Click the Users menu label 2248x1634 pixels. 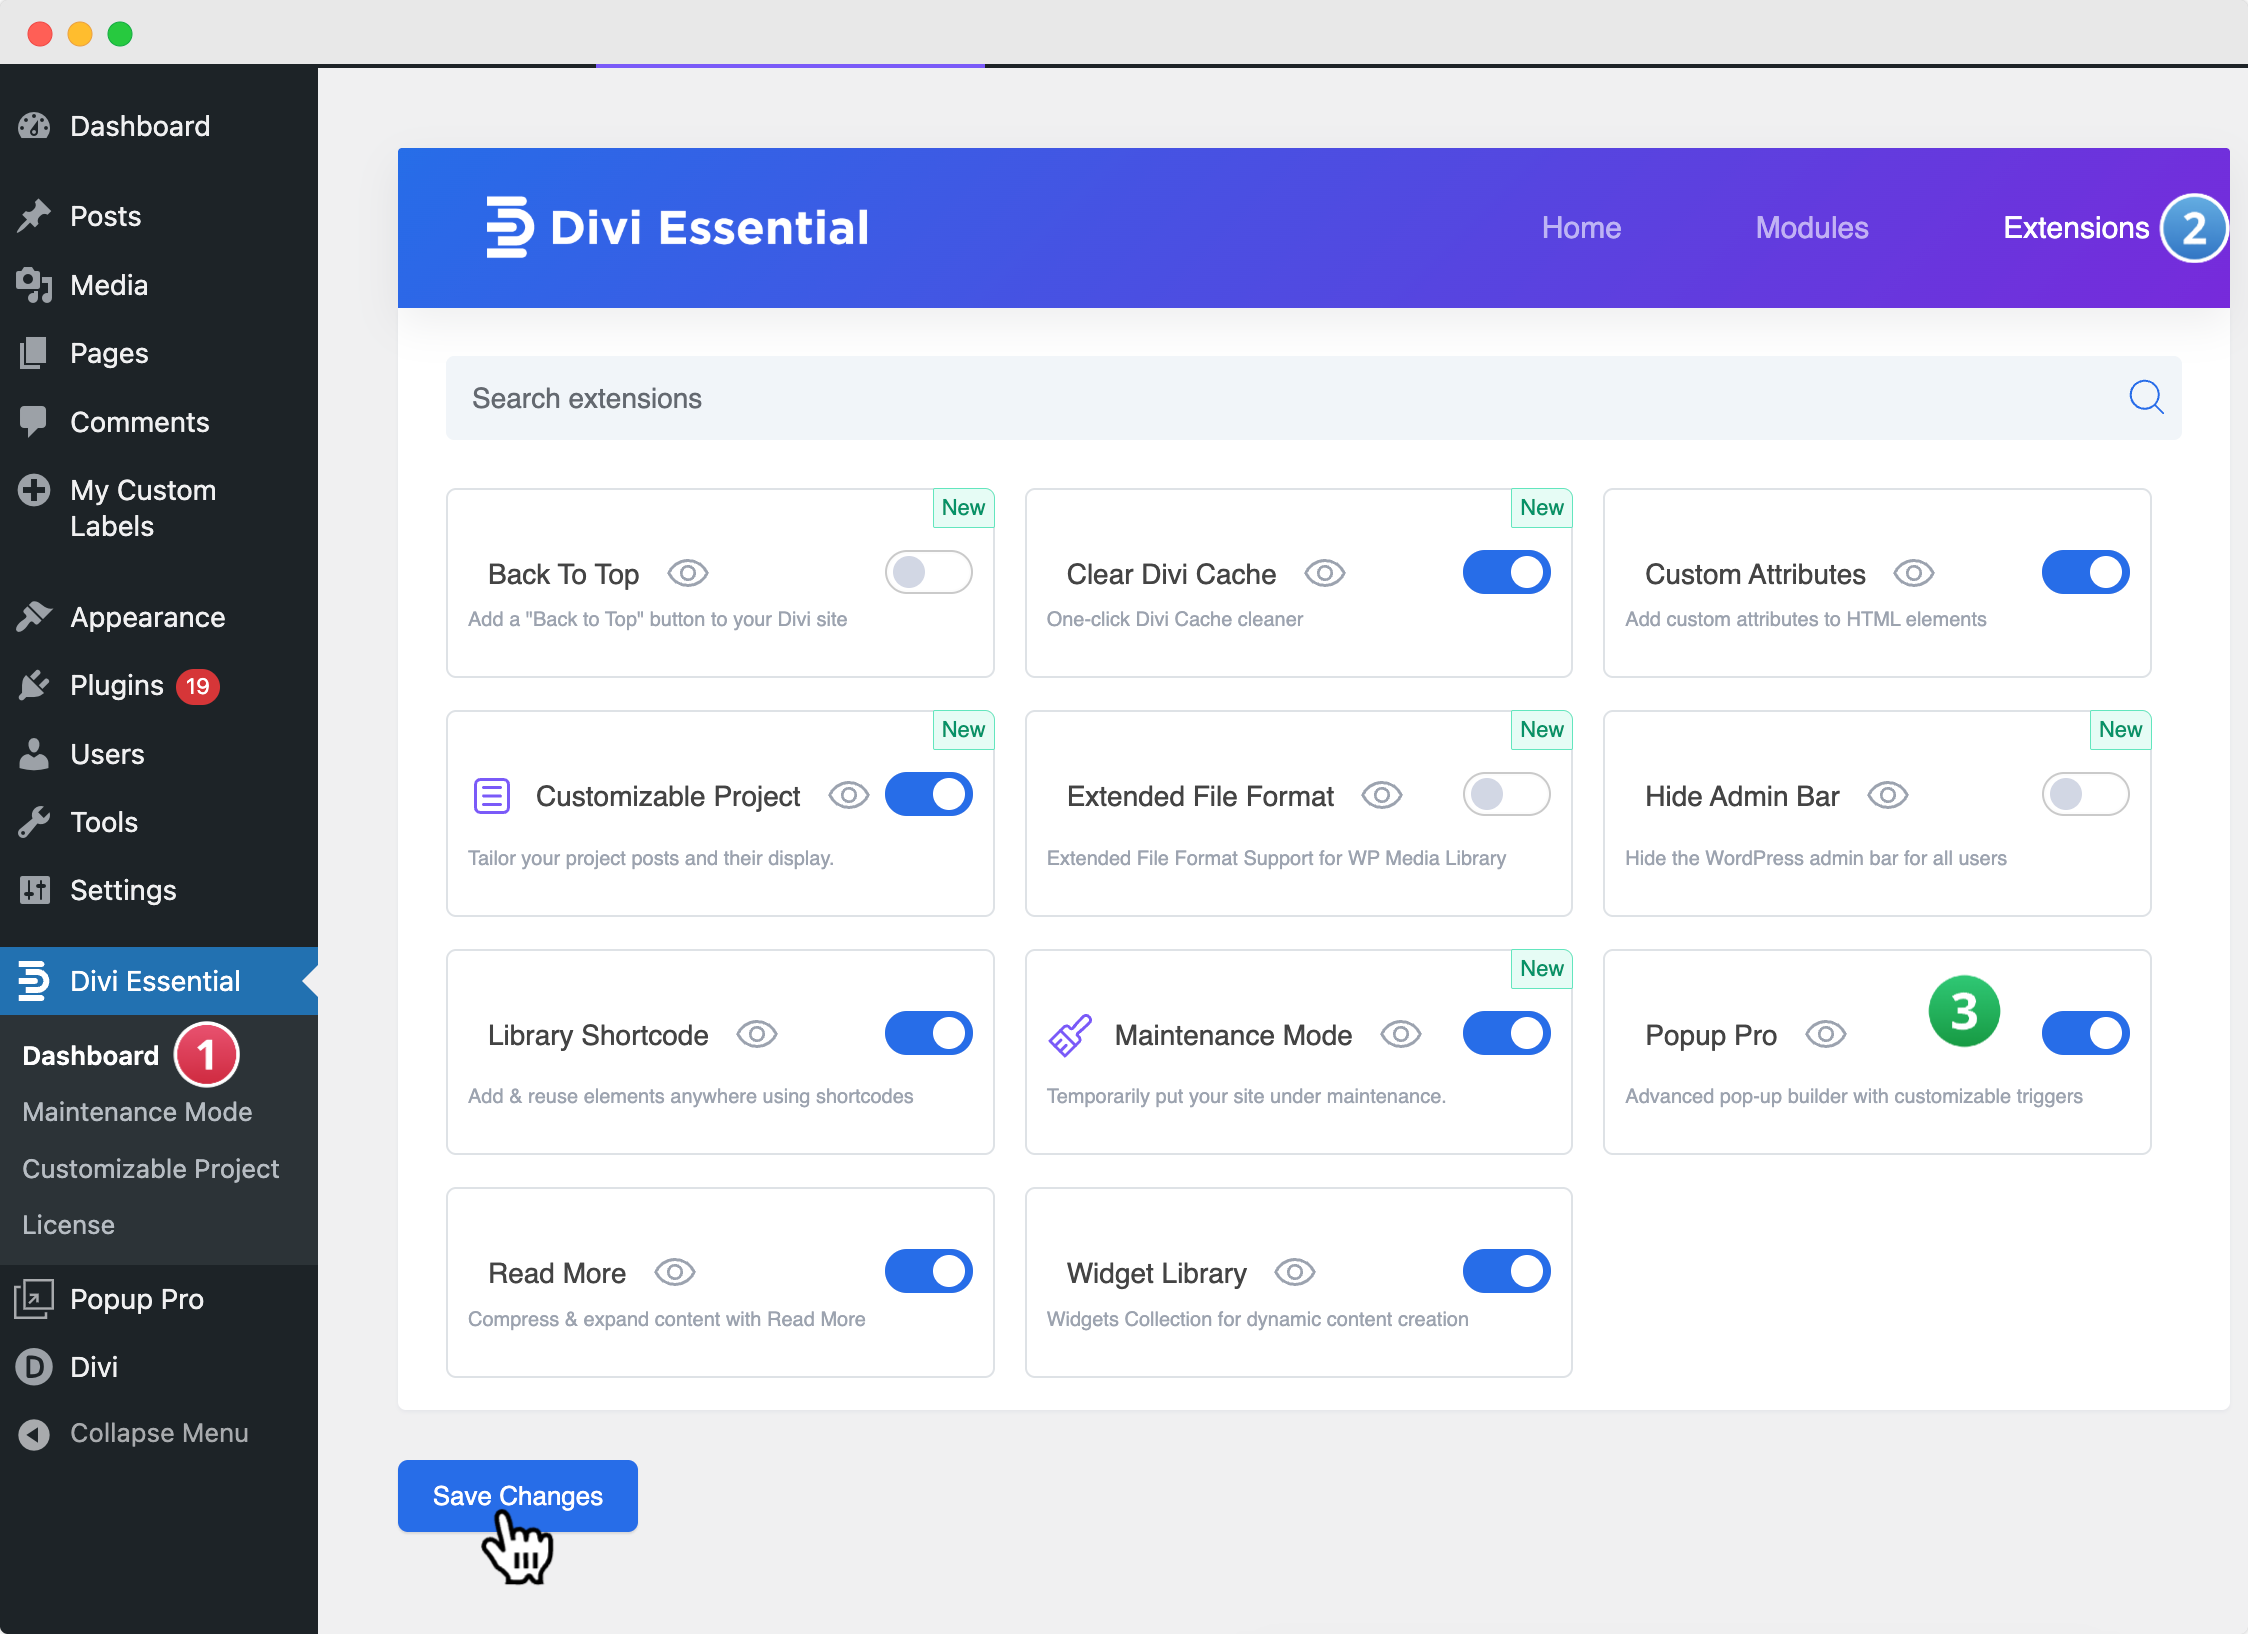coord(107,754)
